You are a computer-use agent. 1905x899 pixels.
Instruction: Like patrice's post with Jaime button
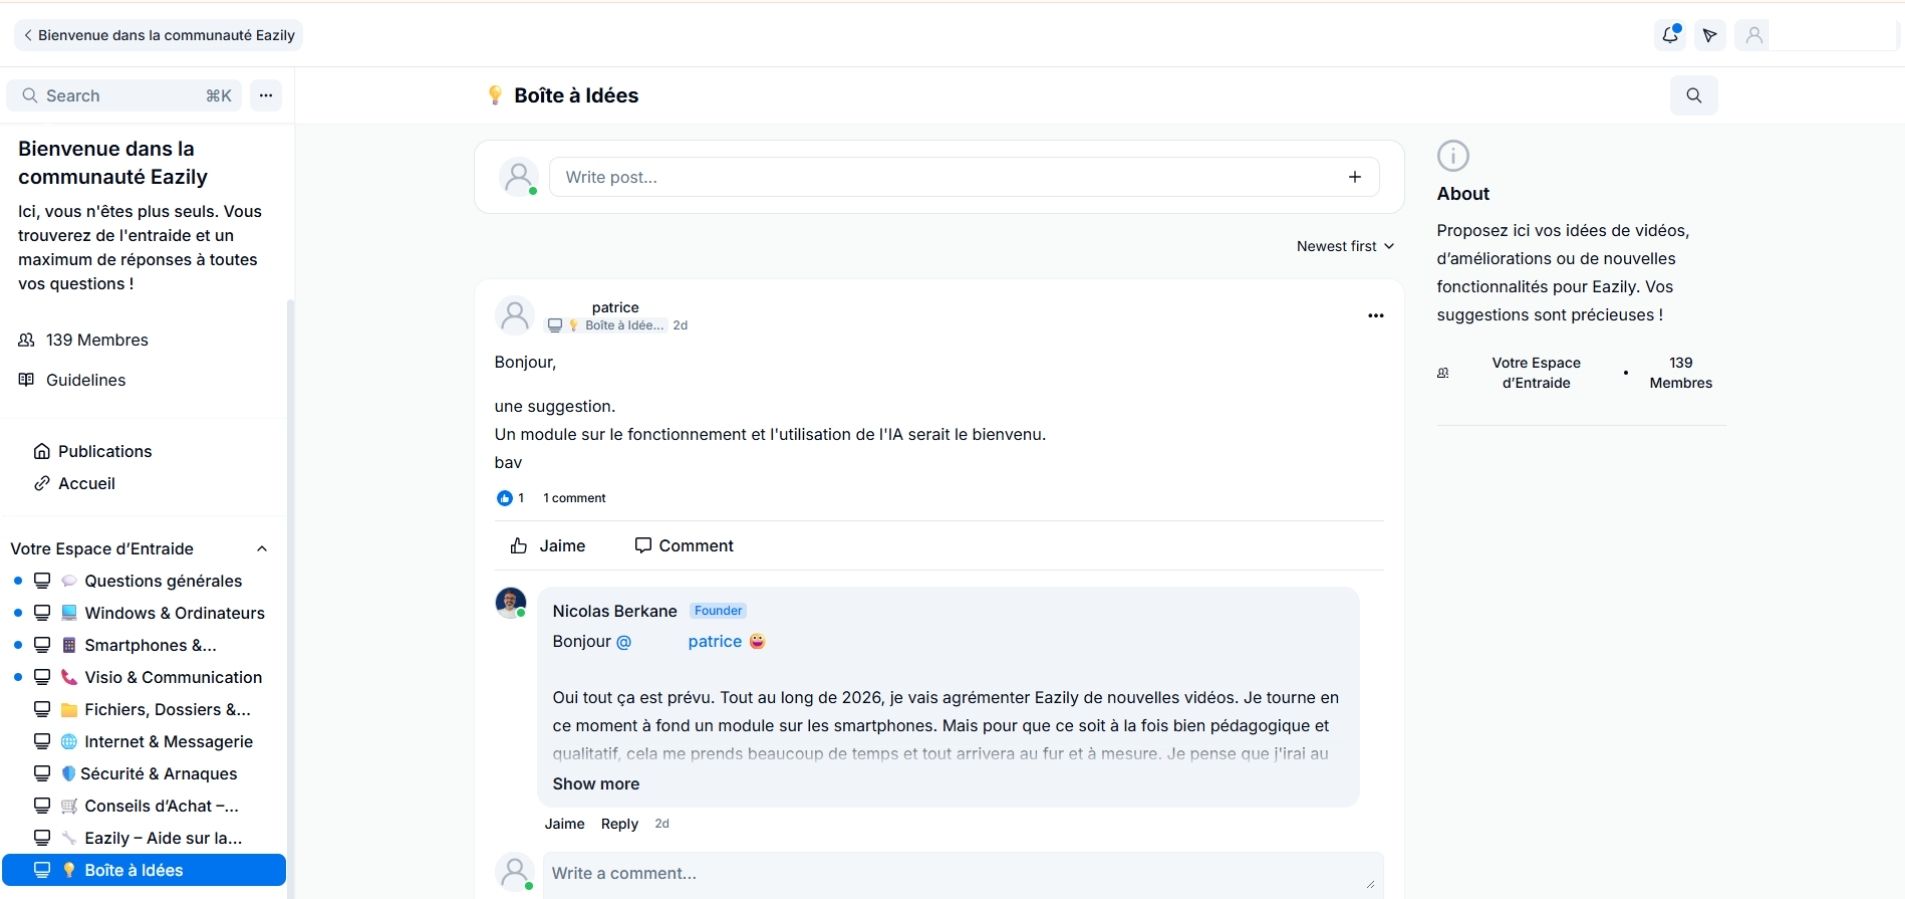coord(548,546)
